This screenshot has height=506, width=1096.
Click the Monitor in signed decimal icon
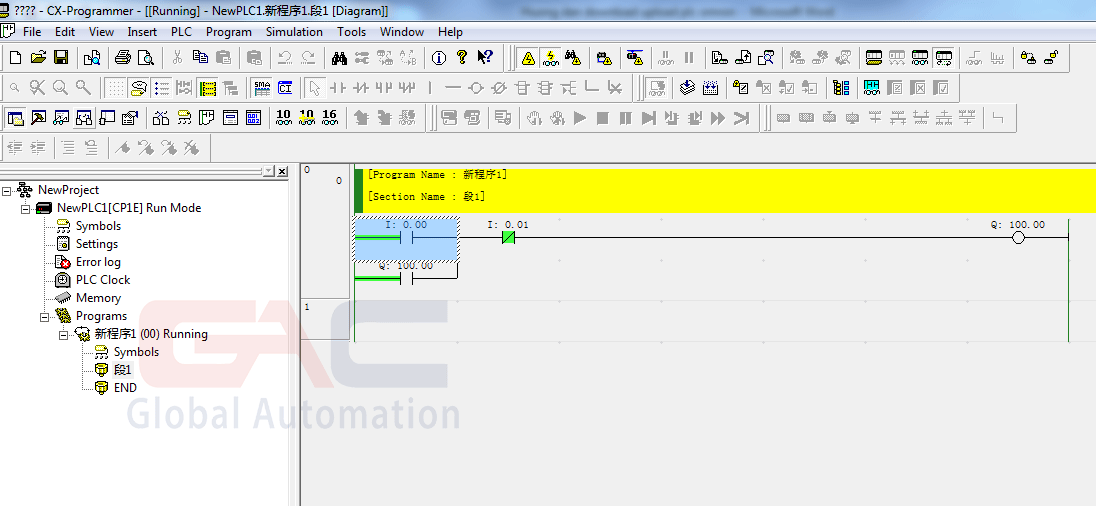(x=306, y=117)
